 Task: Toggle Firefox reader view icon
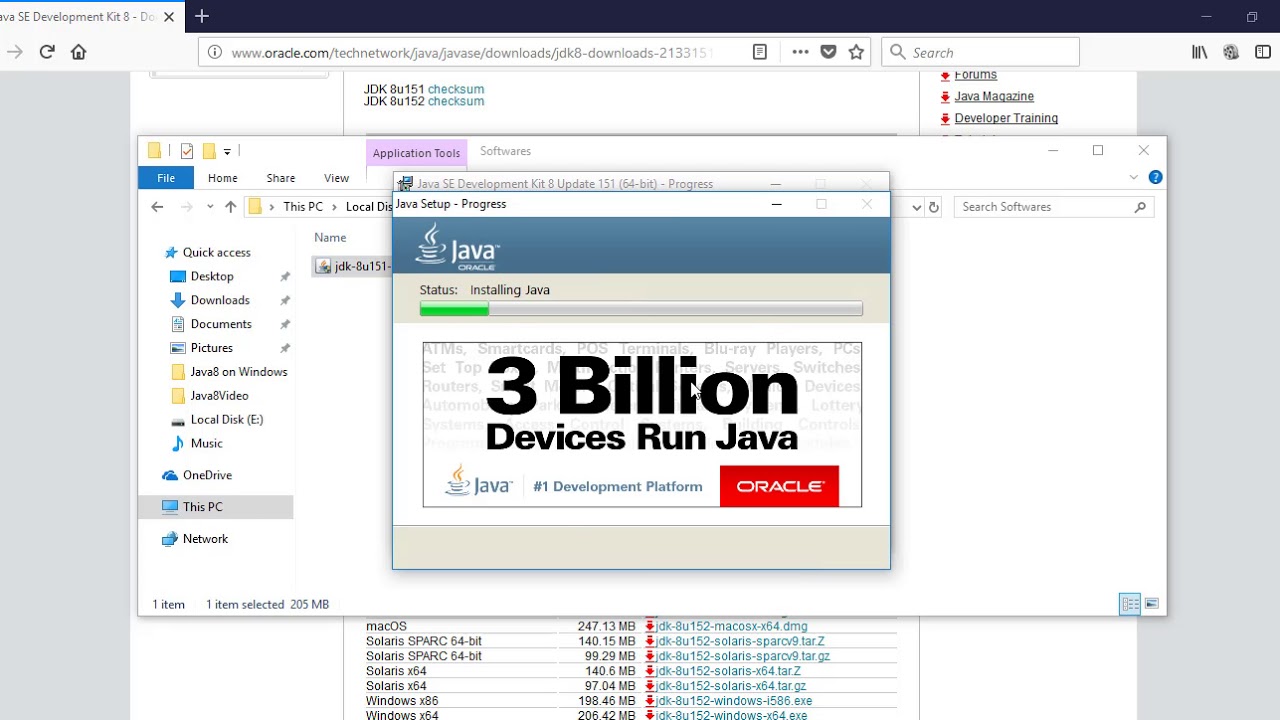pos(760,52)
